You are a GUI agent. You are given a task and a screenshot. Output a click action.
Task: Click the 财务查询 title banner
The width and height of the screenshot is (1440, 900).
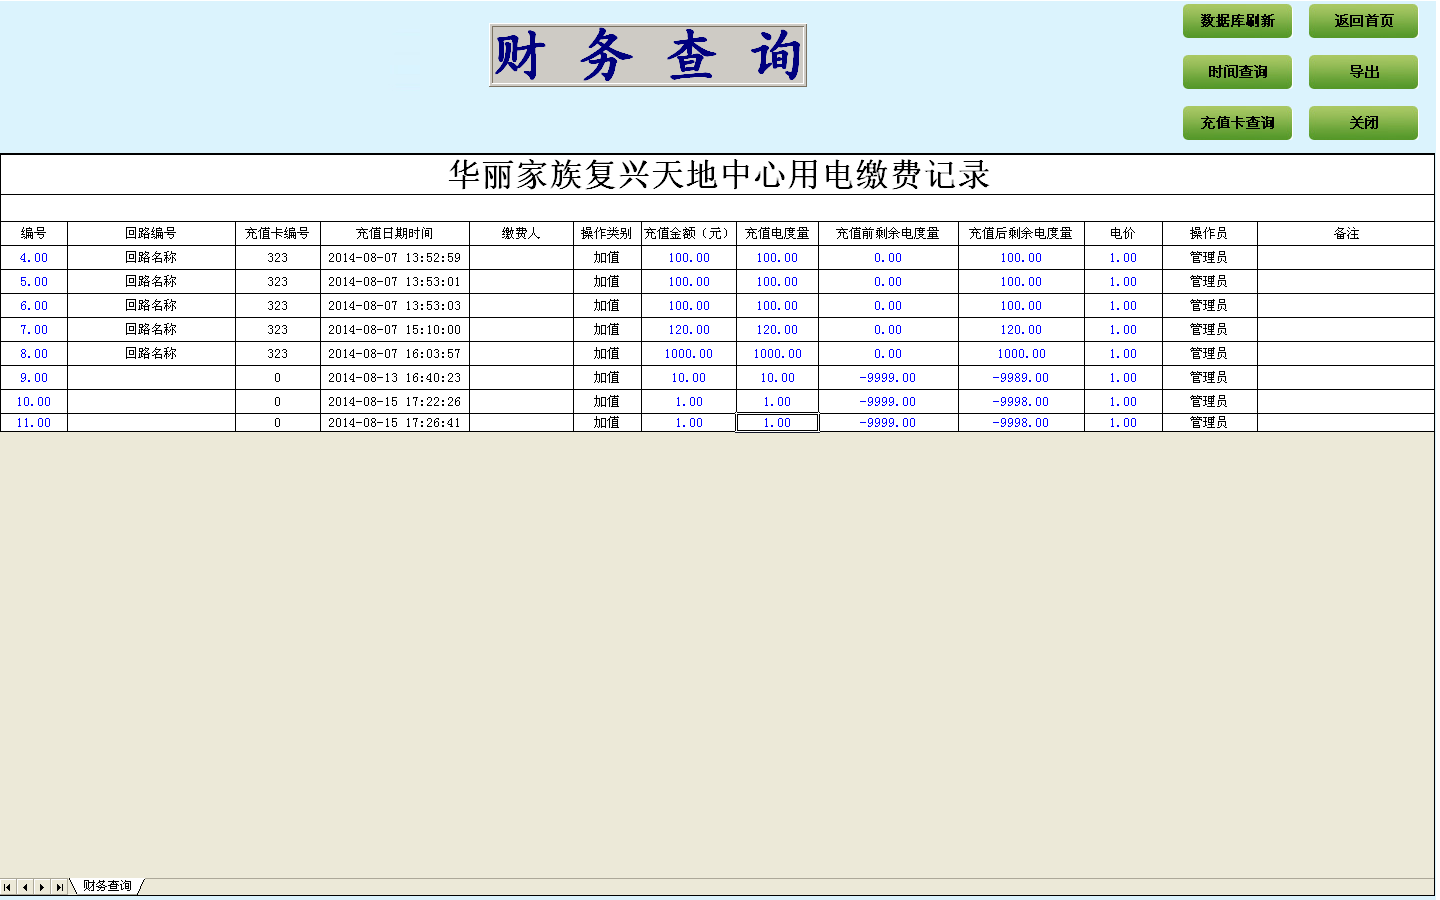[x=648, y=56]
